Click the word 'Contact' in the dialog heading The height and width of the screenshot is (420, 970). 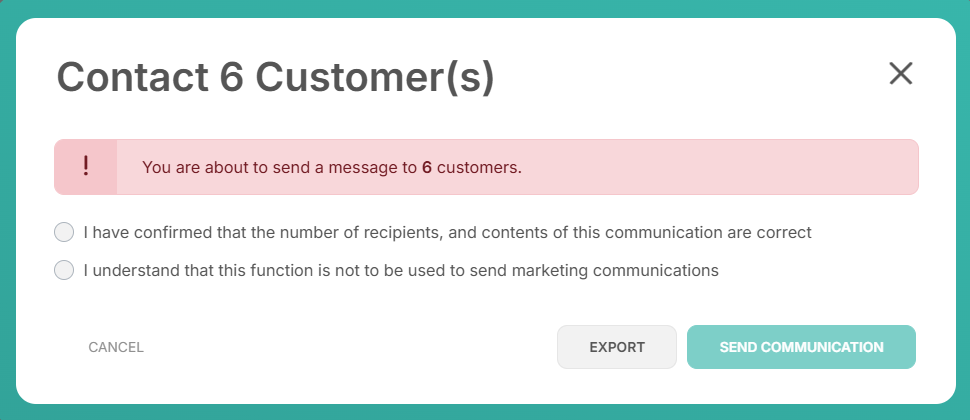point(132,77)
